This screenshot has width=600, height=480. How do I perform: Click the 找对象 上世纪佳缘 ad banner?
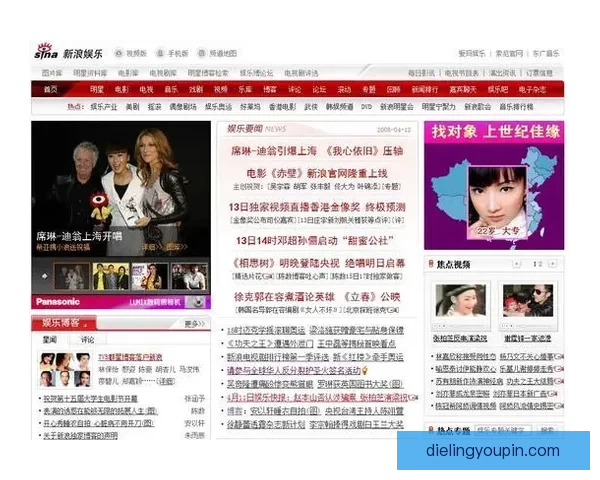(x=494, y=185)
